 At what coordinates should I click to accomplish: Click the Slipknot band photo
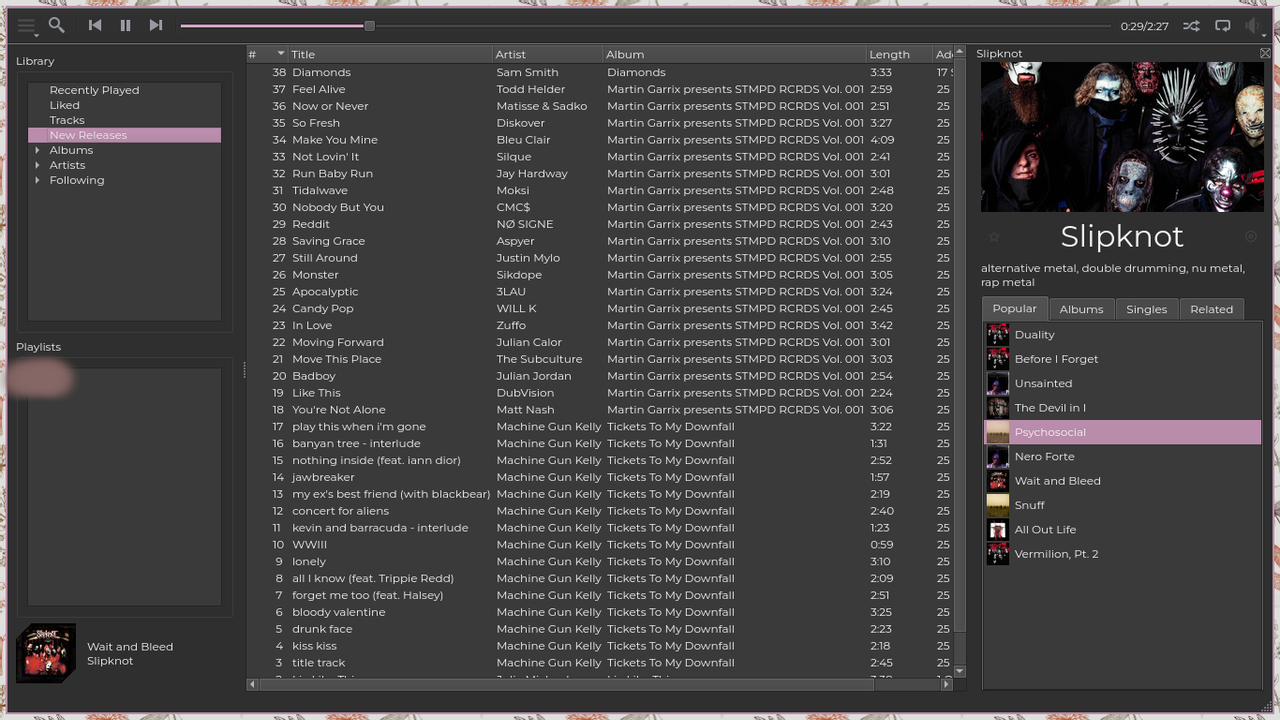pyautogui.click(x=1122, y=137)
